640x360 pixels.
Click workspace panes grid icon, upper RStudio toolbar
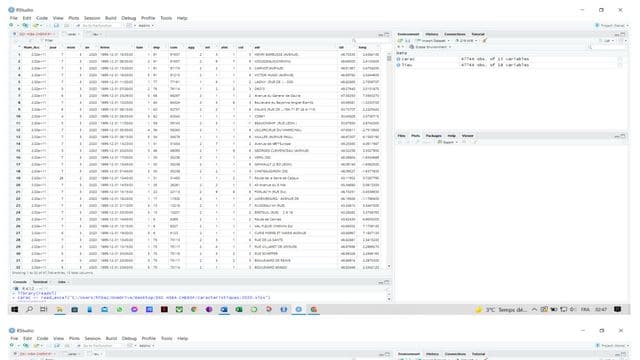pos(129,25)
